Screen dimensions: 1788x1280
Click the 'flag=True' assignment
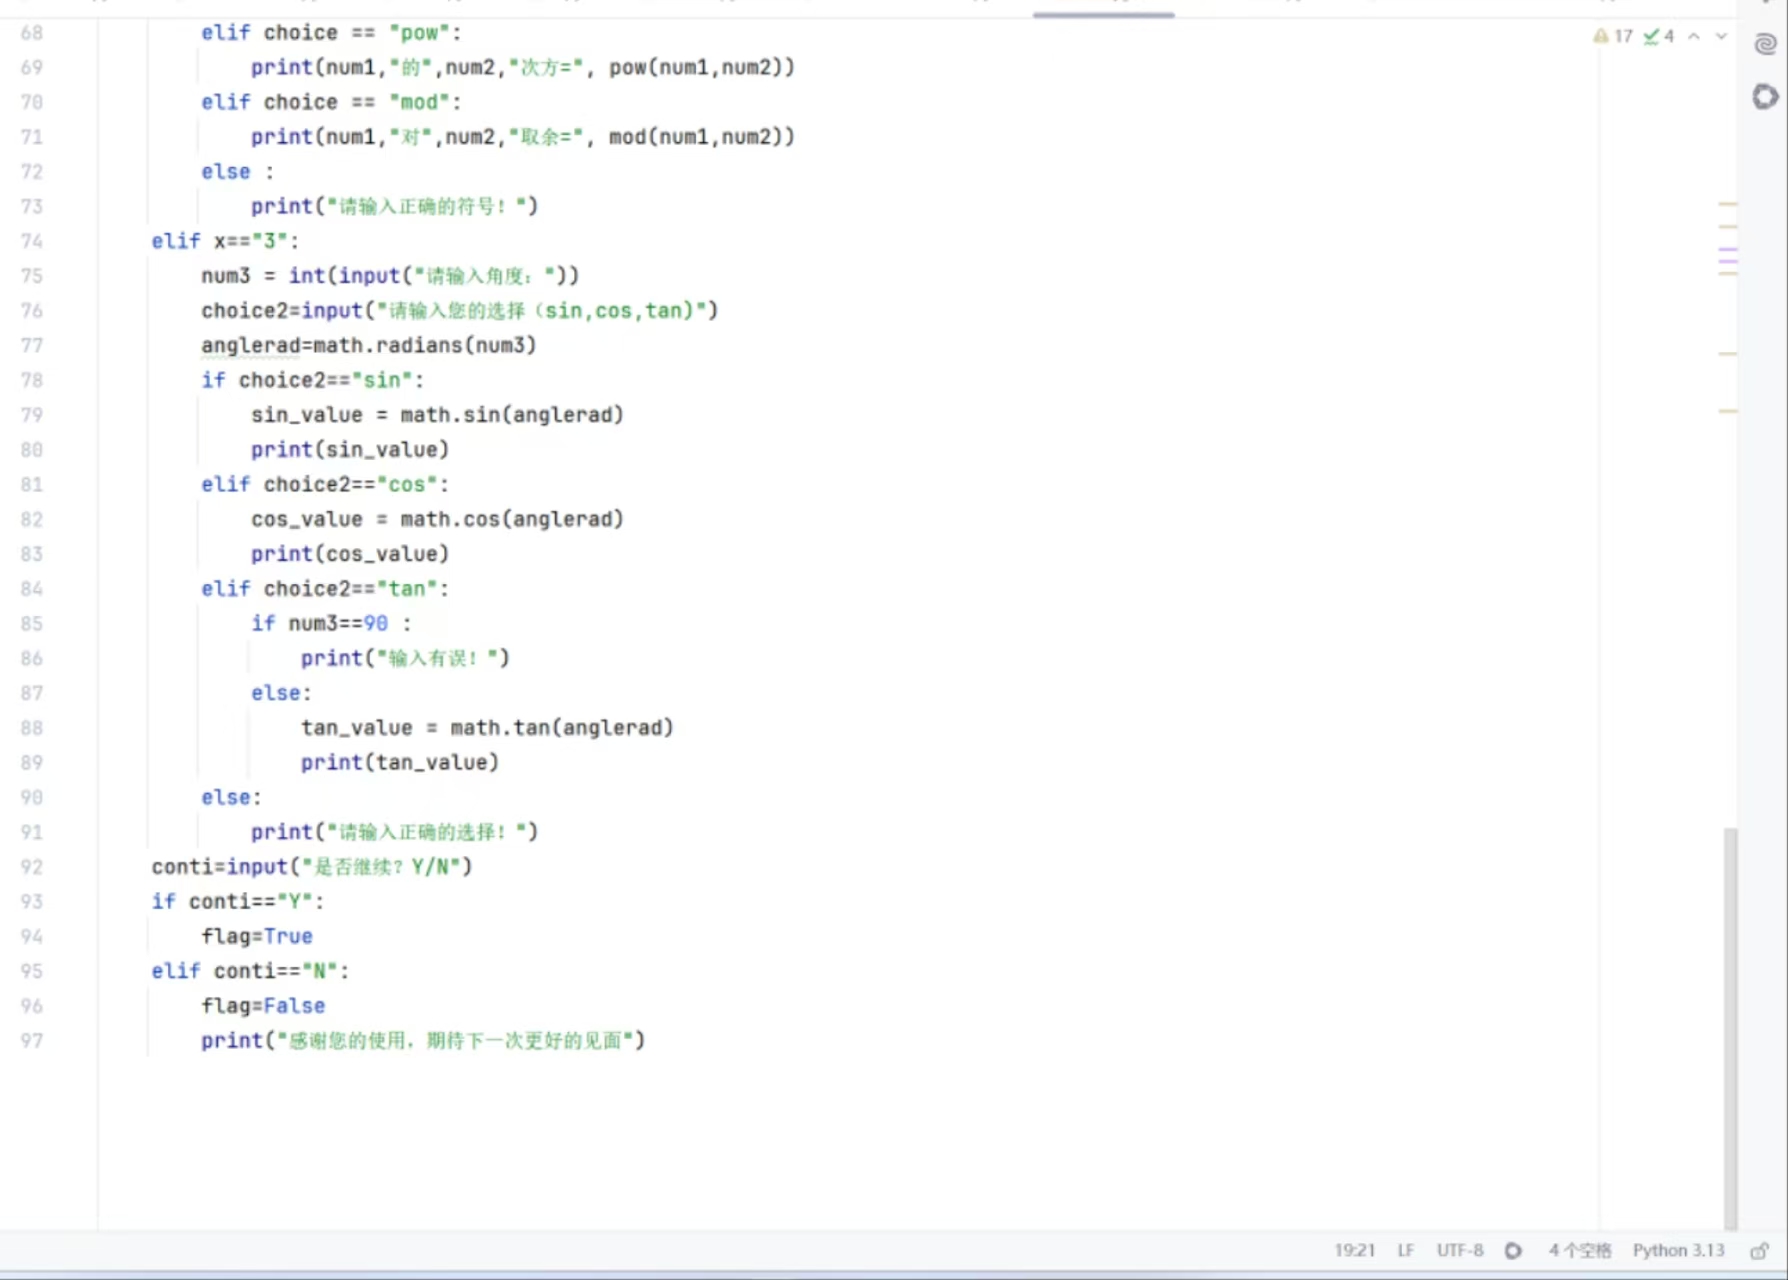(257, 937)
